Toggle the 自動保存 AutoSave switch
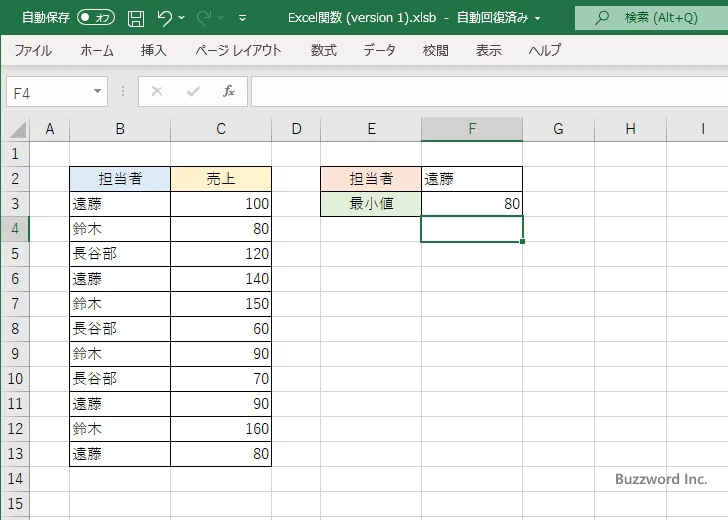 [x=96, y=18]
